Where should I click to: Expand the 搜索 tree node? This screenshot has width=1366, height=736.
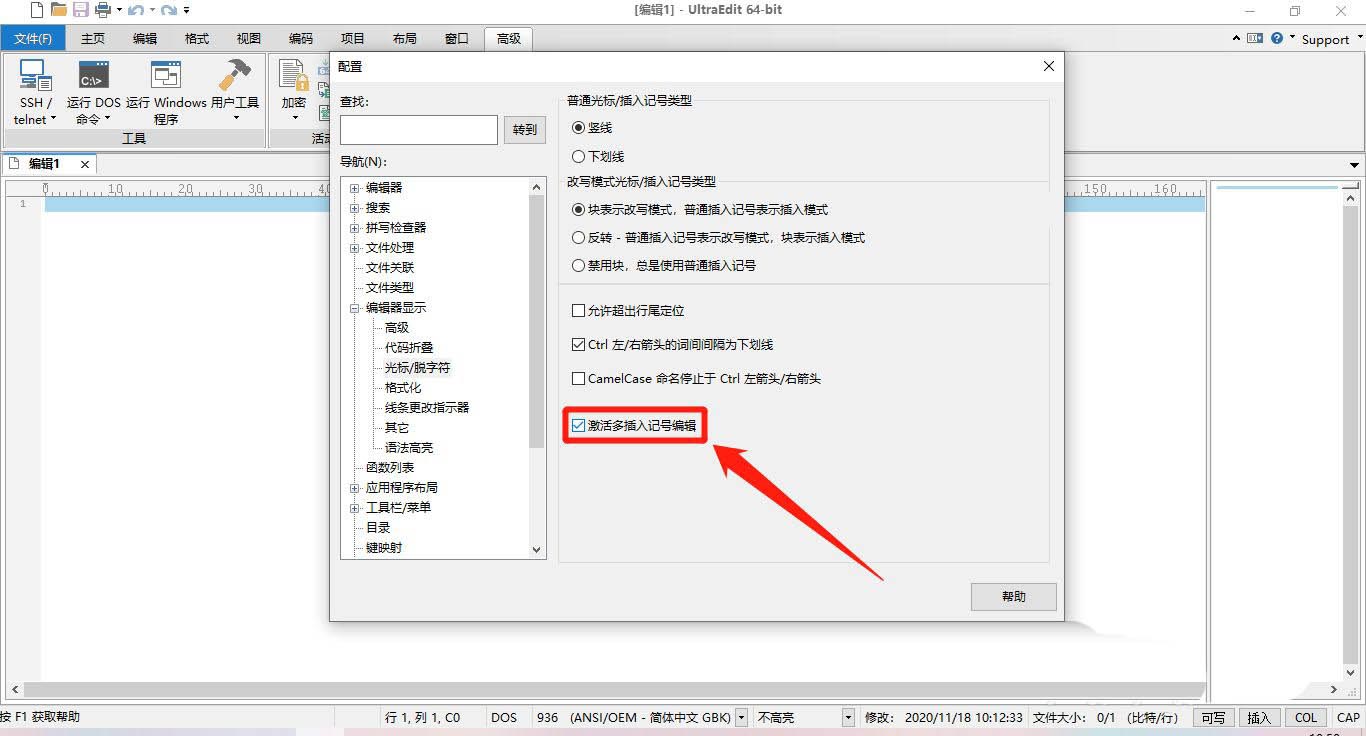[354, 208]
